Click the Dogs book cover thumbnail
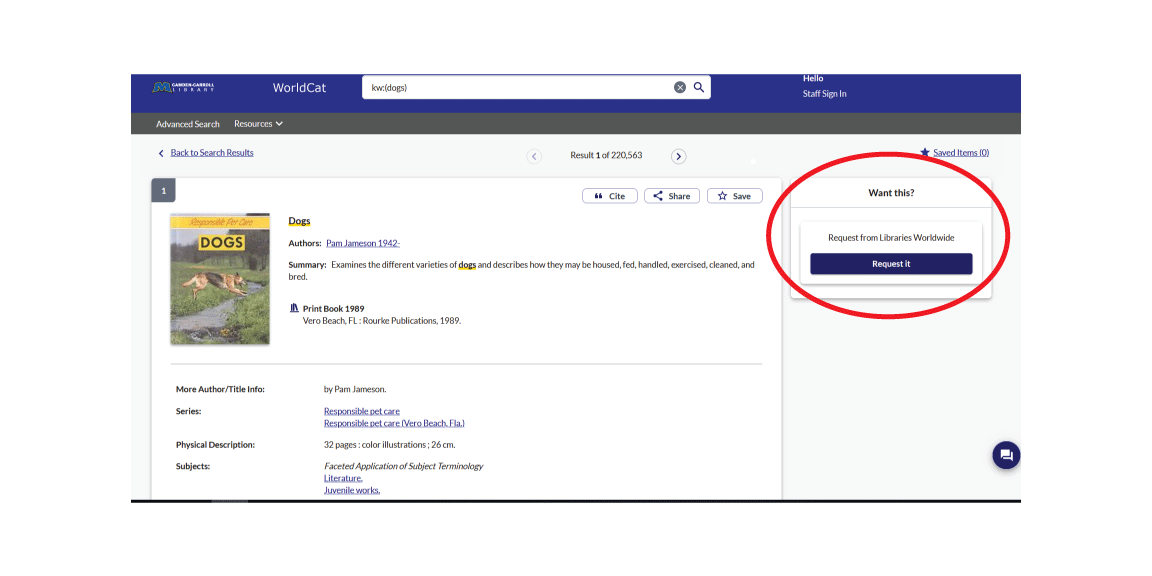 coord(220,279)
